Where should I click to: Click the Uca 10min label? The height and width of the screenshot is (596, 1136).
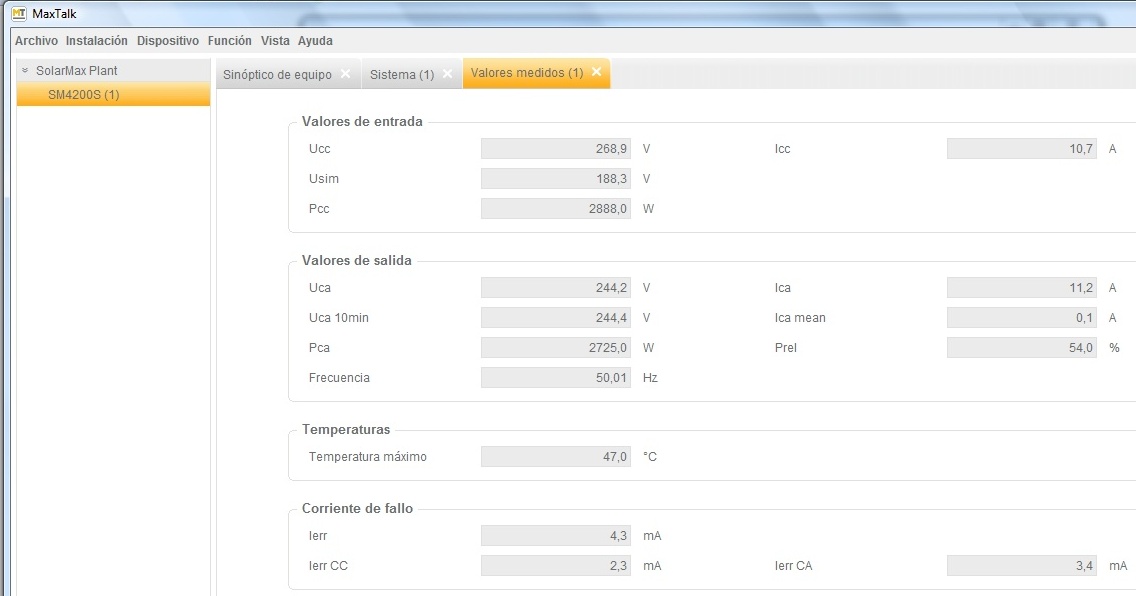point(338,317)
